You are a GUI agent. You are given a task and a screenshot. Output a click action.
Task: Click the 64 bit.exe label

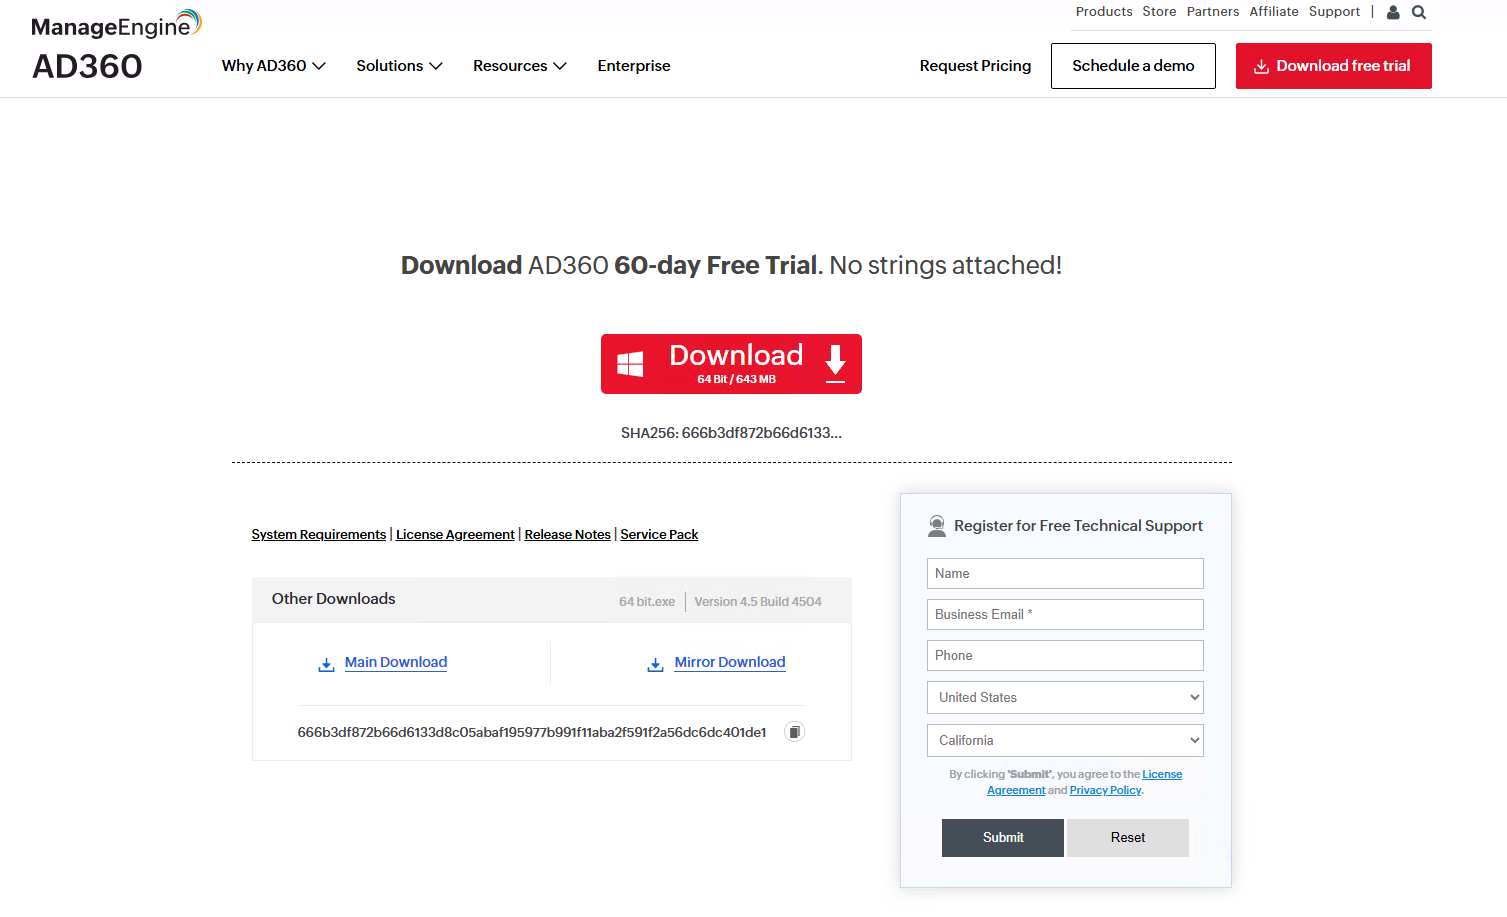point(647,602)
